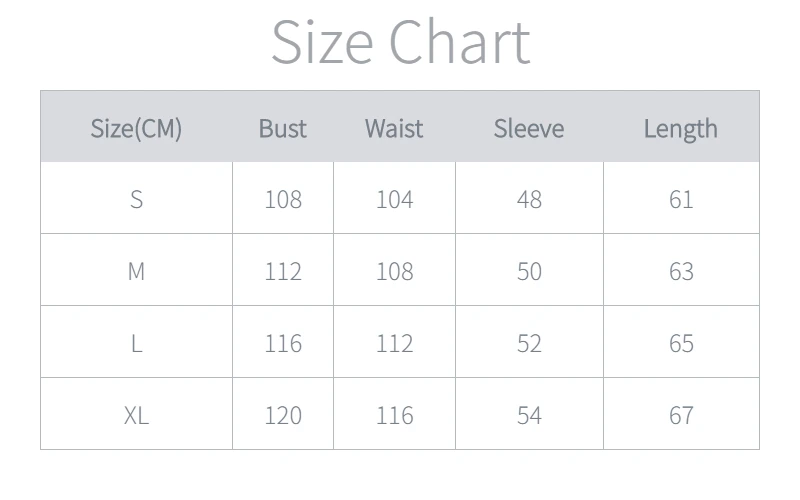Click the Length column header
Screen dimensions: 800x500
(x=681, y=128)
